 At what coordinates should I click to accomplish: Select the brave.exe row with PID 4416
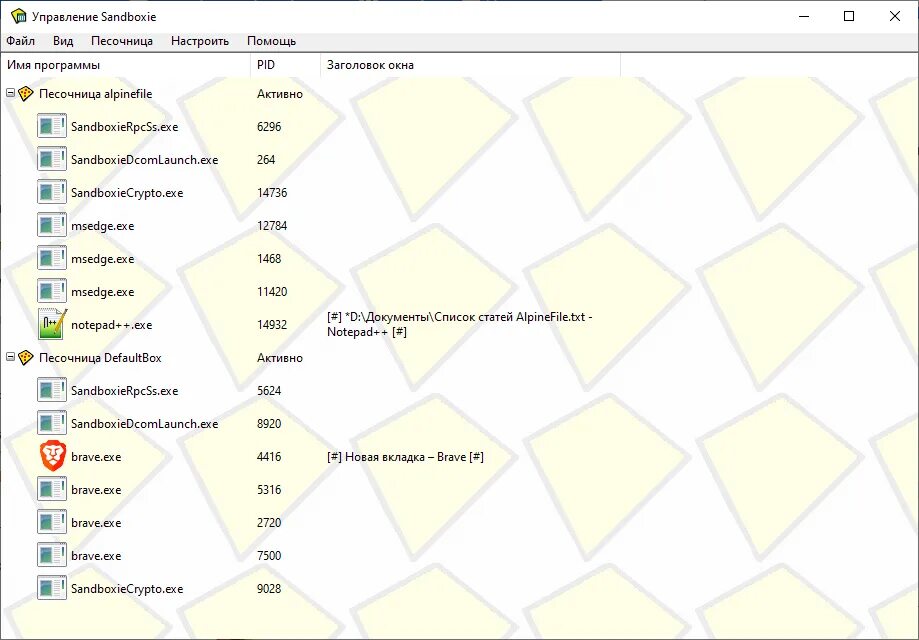(96, 457)
